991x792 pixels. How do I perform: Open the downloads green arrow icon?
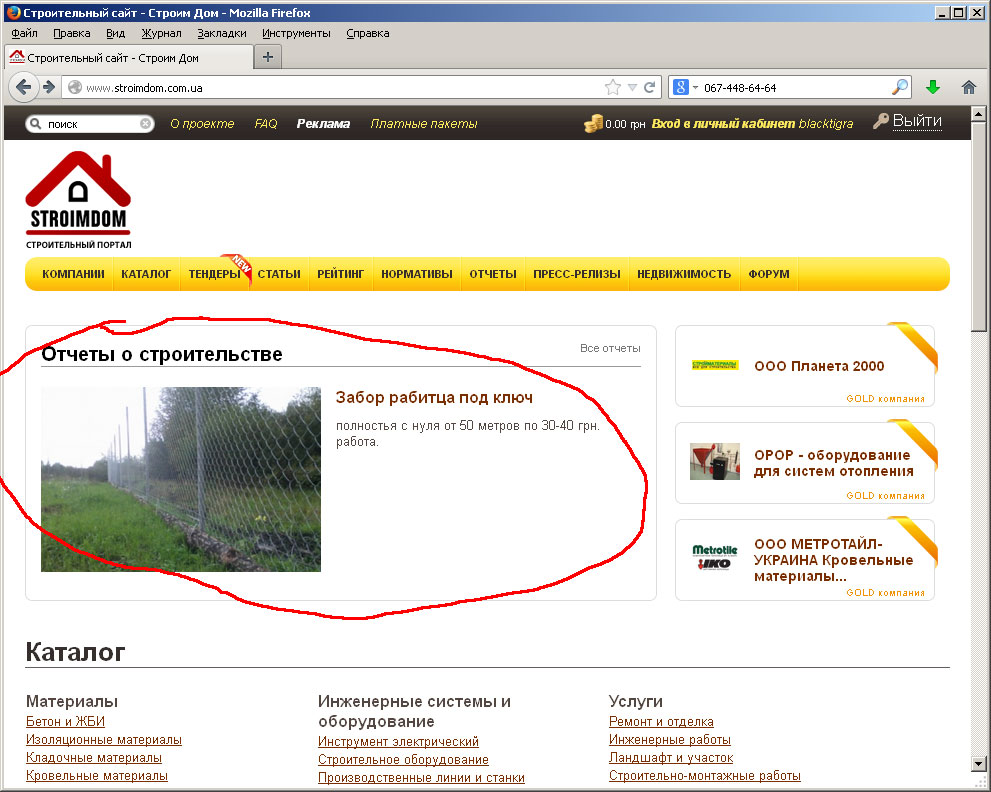tap(933, 87)
